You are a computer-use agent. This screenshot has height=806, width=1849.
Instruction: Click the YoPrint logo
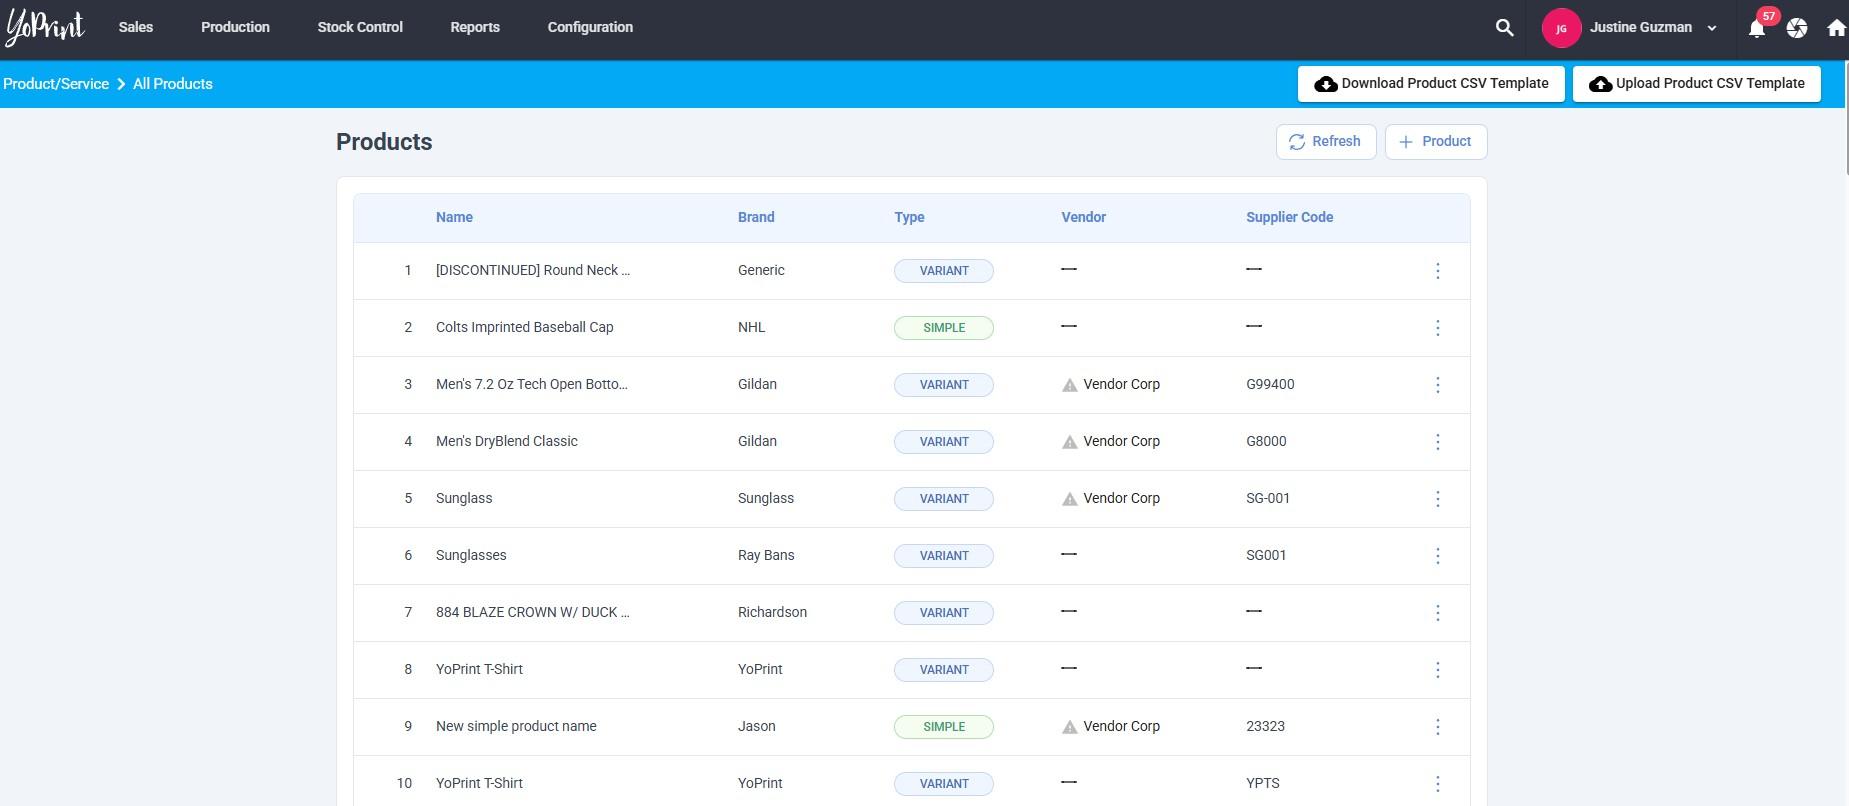point(45,28)
